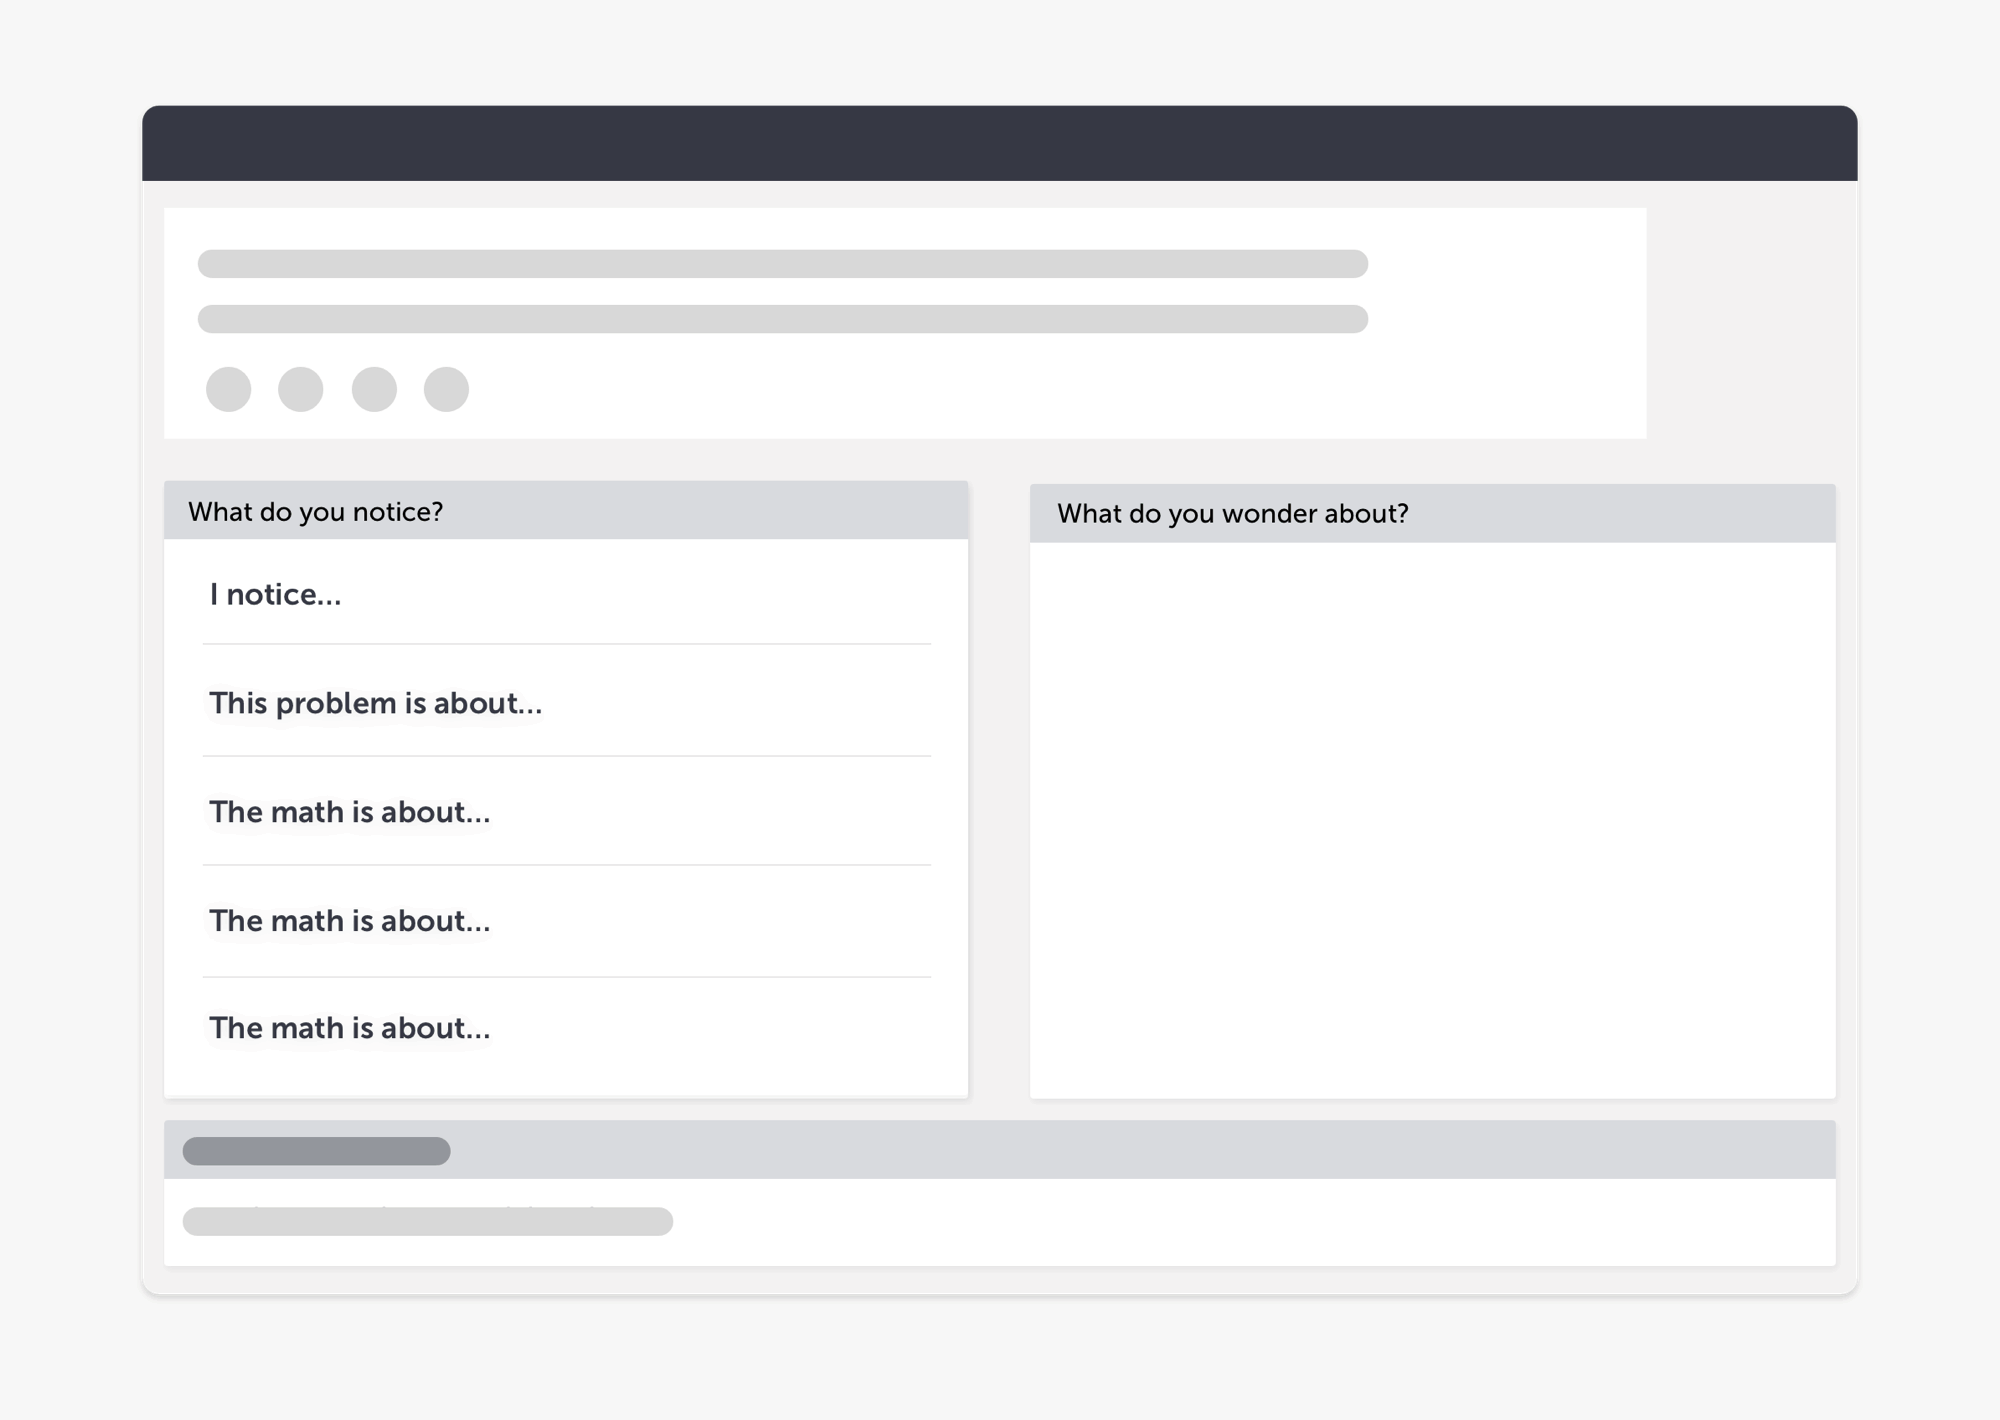This screenshot has height=1420, width=2000.
Task: Click the second gray circle icon
Action: (300, 389)
